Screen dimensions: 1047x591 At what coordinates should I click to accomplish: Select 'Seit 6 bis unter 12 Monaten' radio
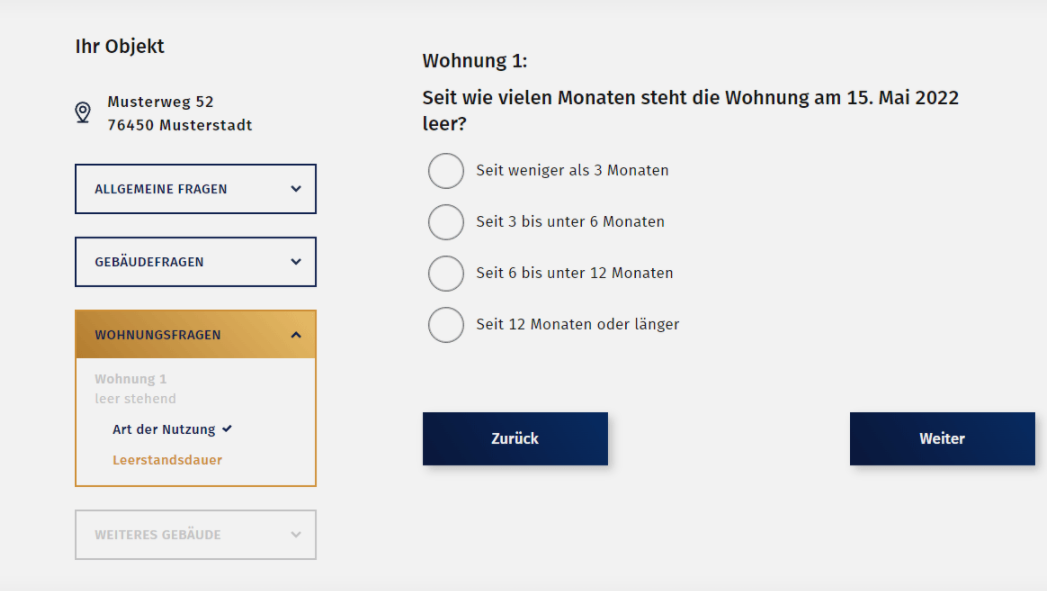tap(446, 273)
